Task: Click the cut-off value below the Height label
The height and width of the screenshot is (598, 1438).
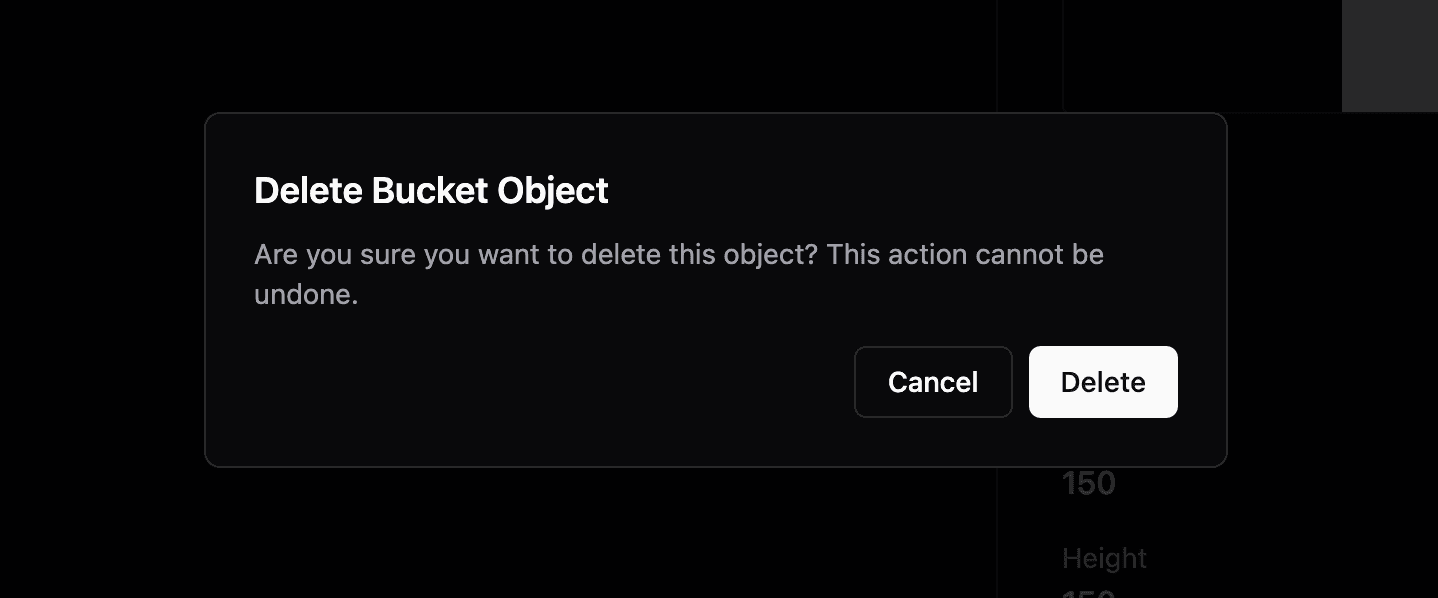Action: pos(1089,592)
